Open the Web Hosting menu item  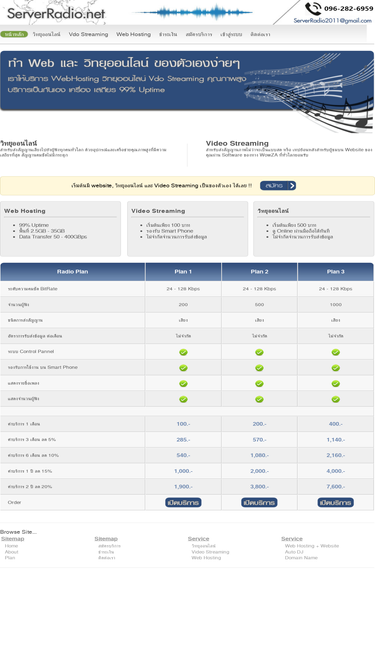134,34
